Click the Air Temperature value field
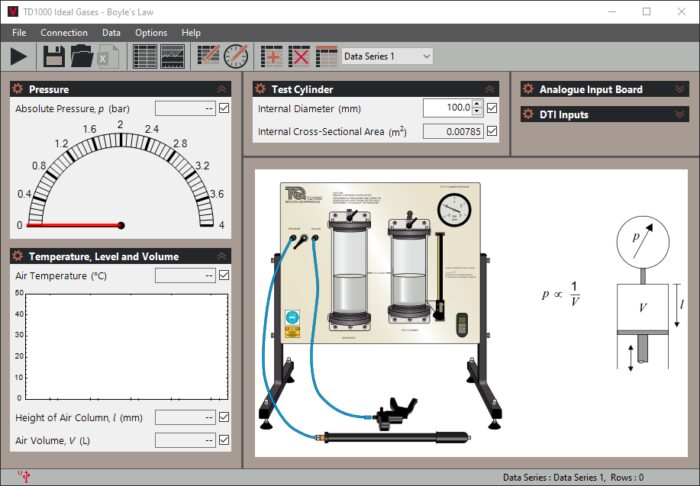 point(185,275)
